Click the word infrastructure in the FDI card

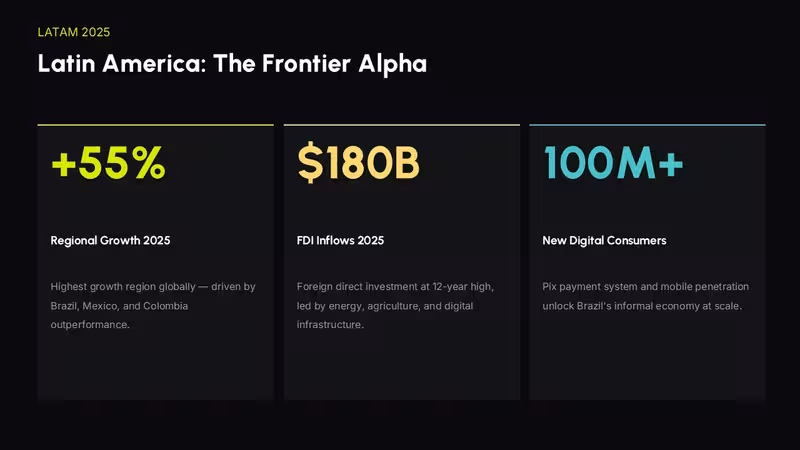(330, 324)
